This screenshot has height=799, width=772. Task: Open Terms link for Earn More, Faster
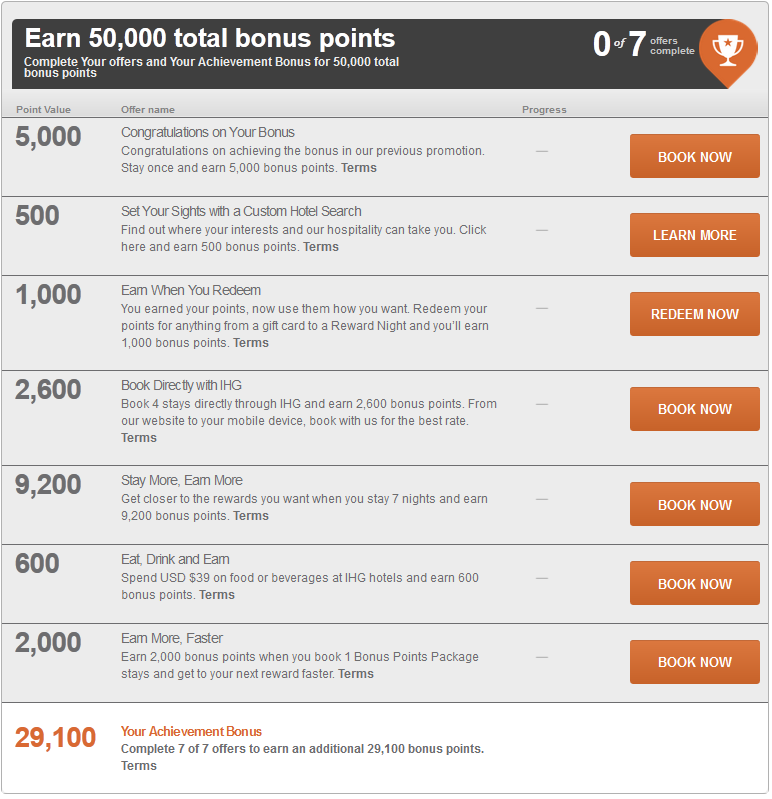pyautogui.click(x=356, y=674)
